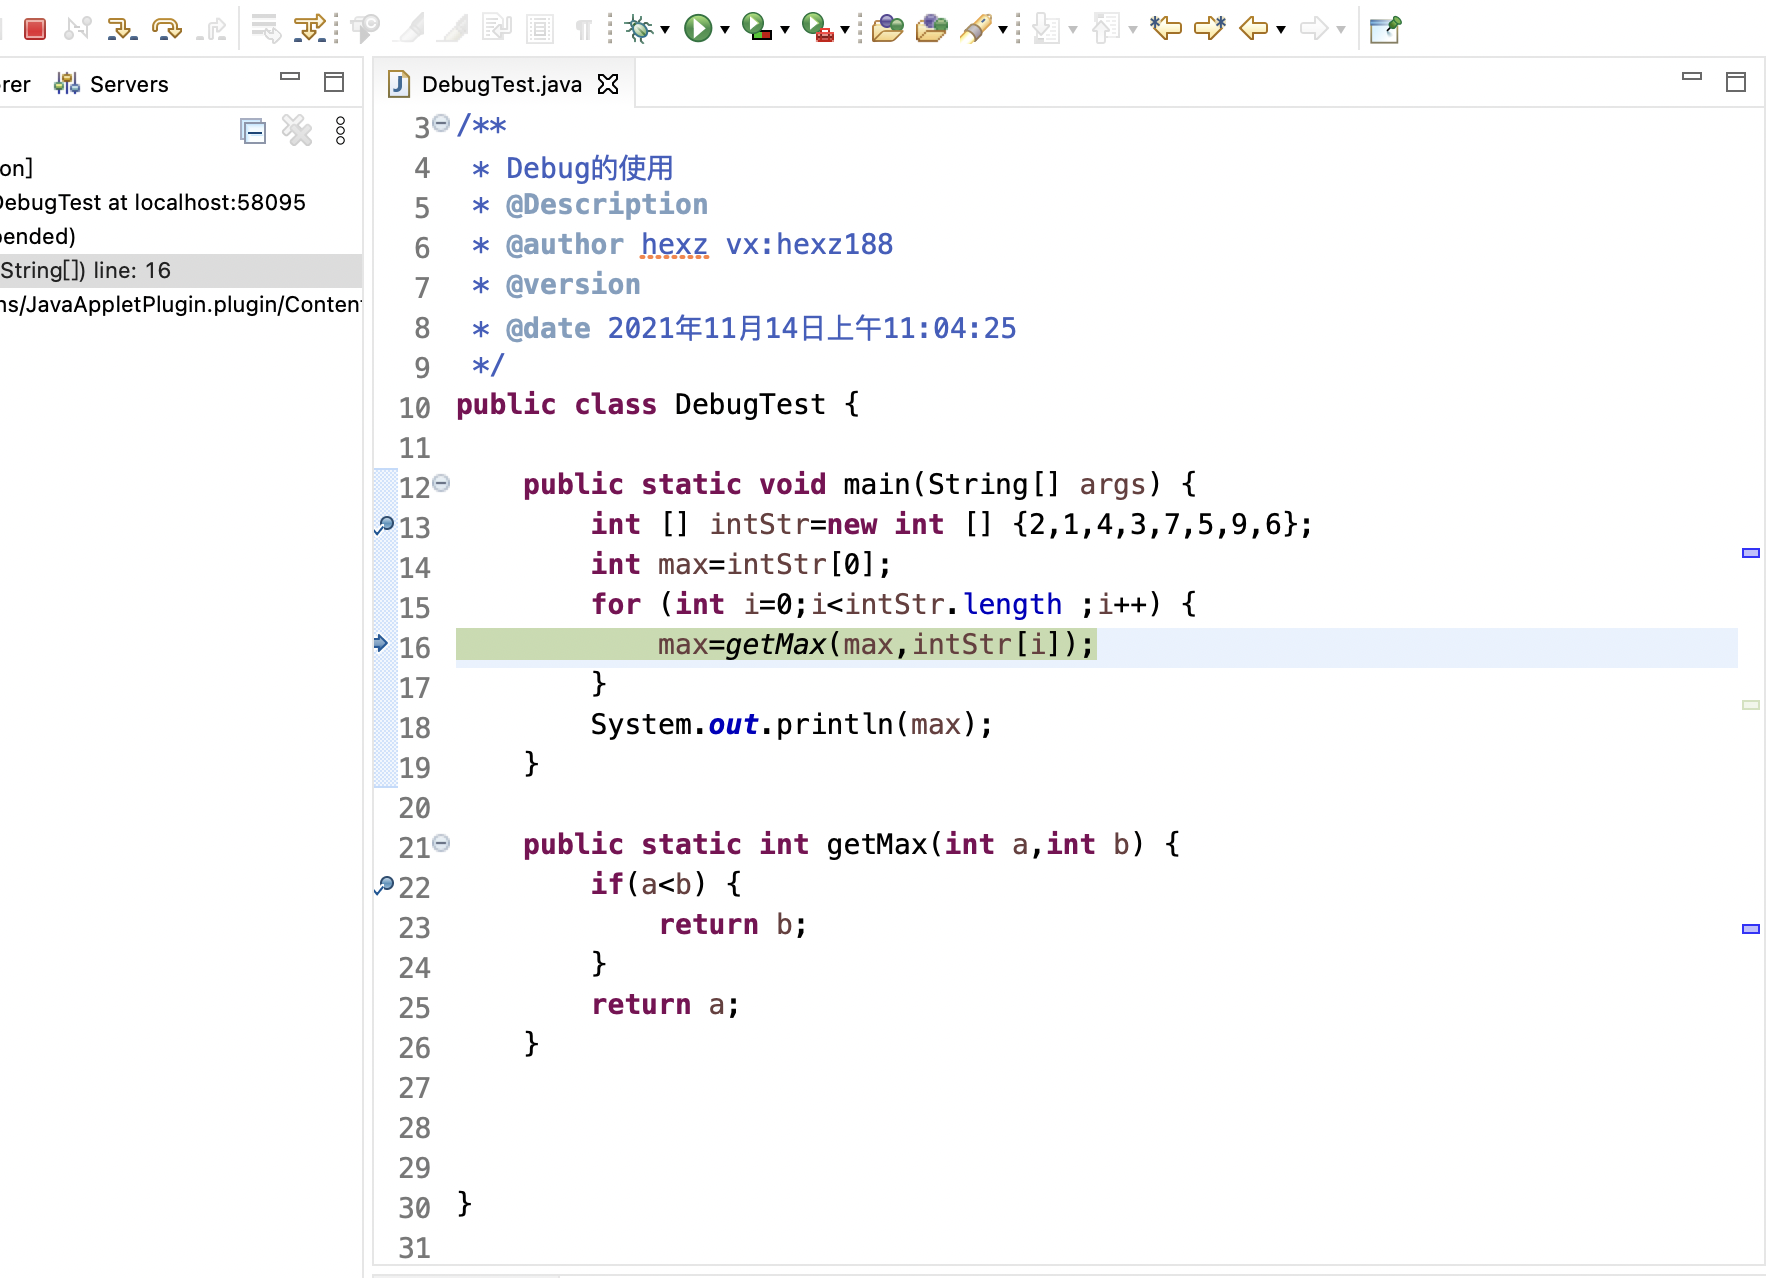Viewport: 1766px width, 1278px height.
Task: Click the Last Edit Location arrow icon
Action: 1165,29
